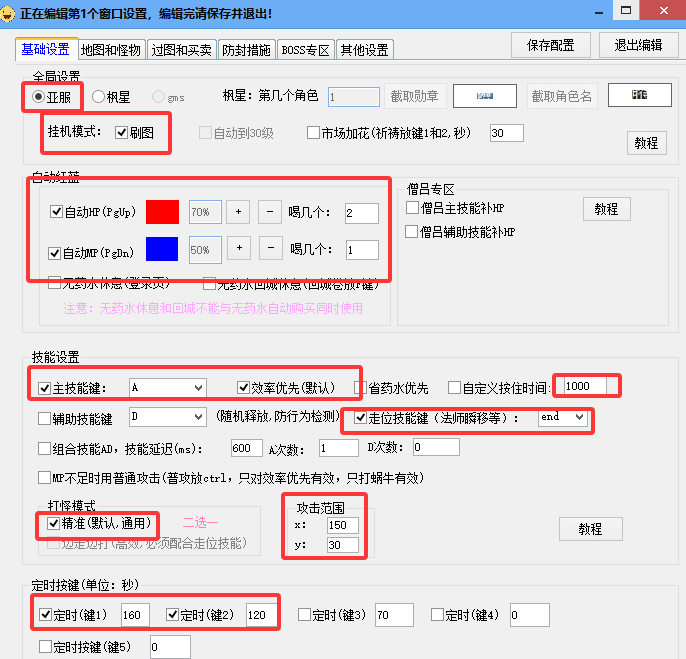686x659 pixels.
Task: Click the minus button for auto MP percentage
Action: tap(270, 248)
